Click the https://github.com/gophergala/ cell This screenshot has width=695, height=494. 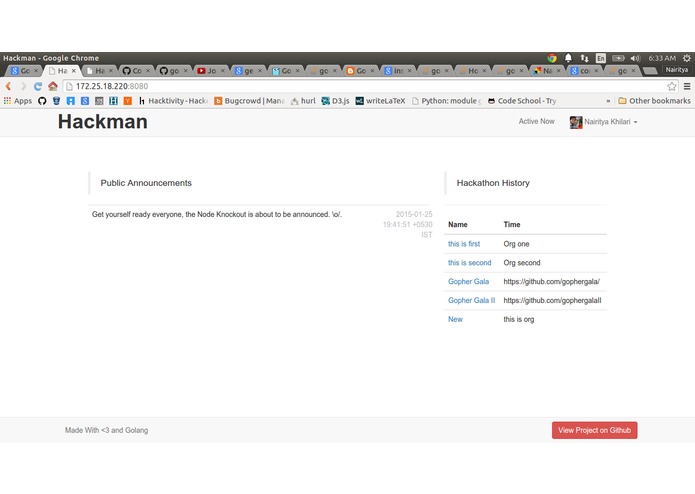(551, 281)
